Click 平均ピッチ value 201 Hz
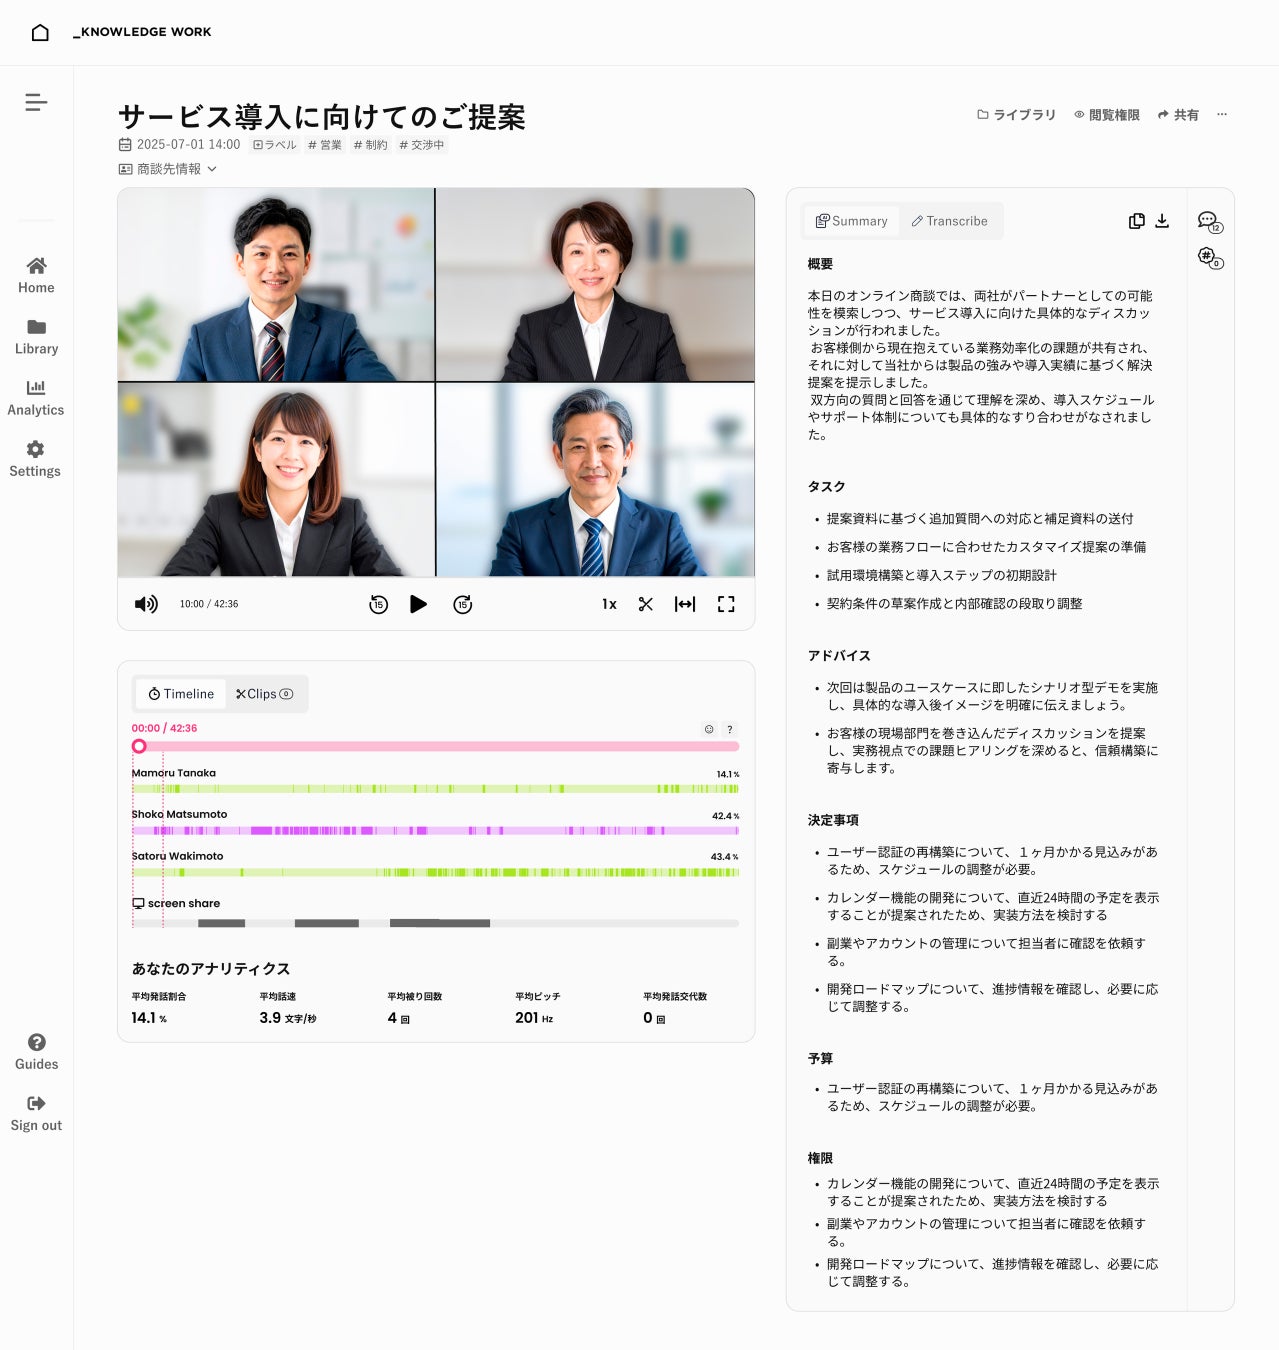The width and height of the screenshot is (1279, 1350). (x=534, y=1018)
